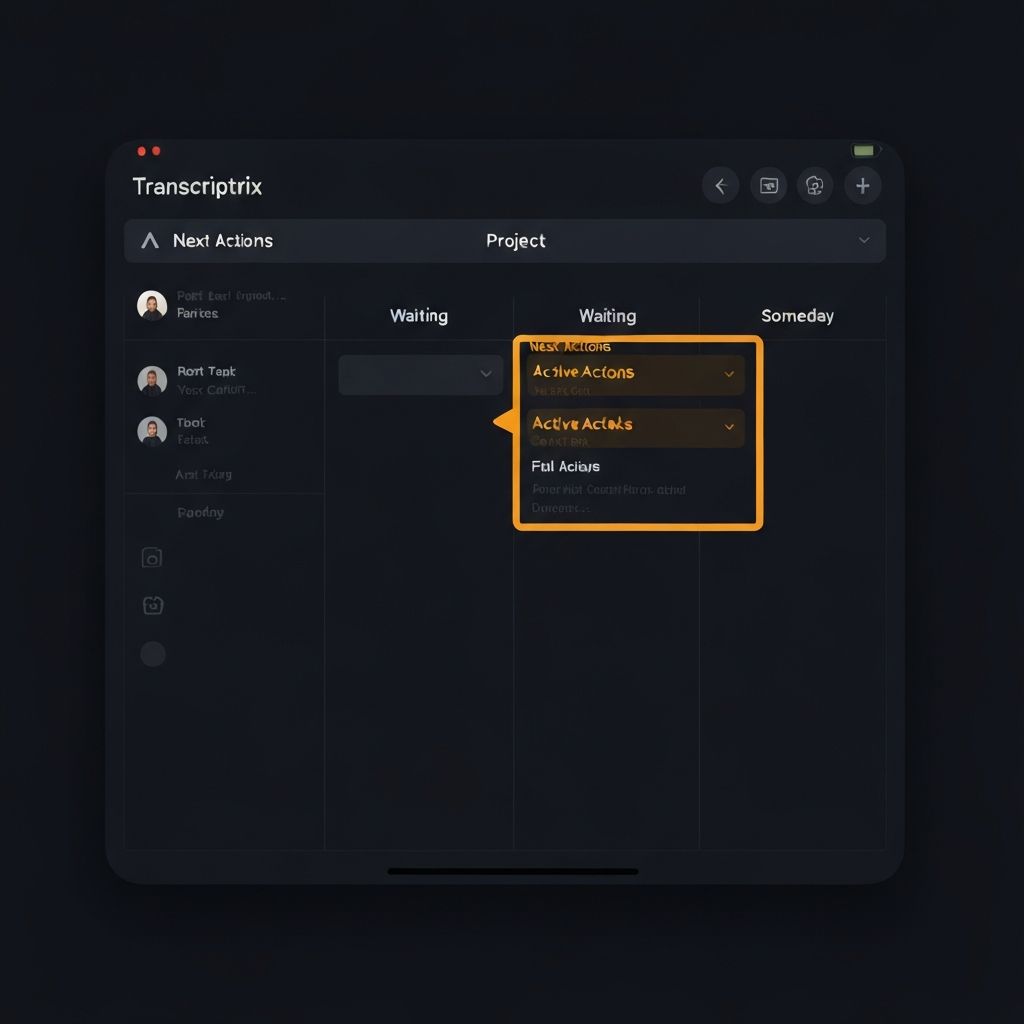
Task: Expand the second Active Actions dropdown
Action: (635, 428)
